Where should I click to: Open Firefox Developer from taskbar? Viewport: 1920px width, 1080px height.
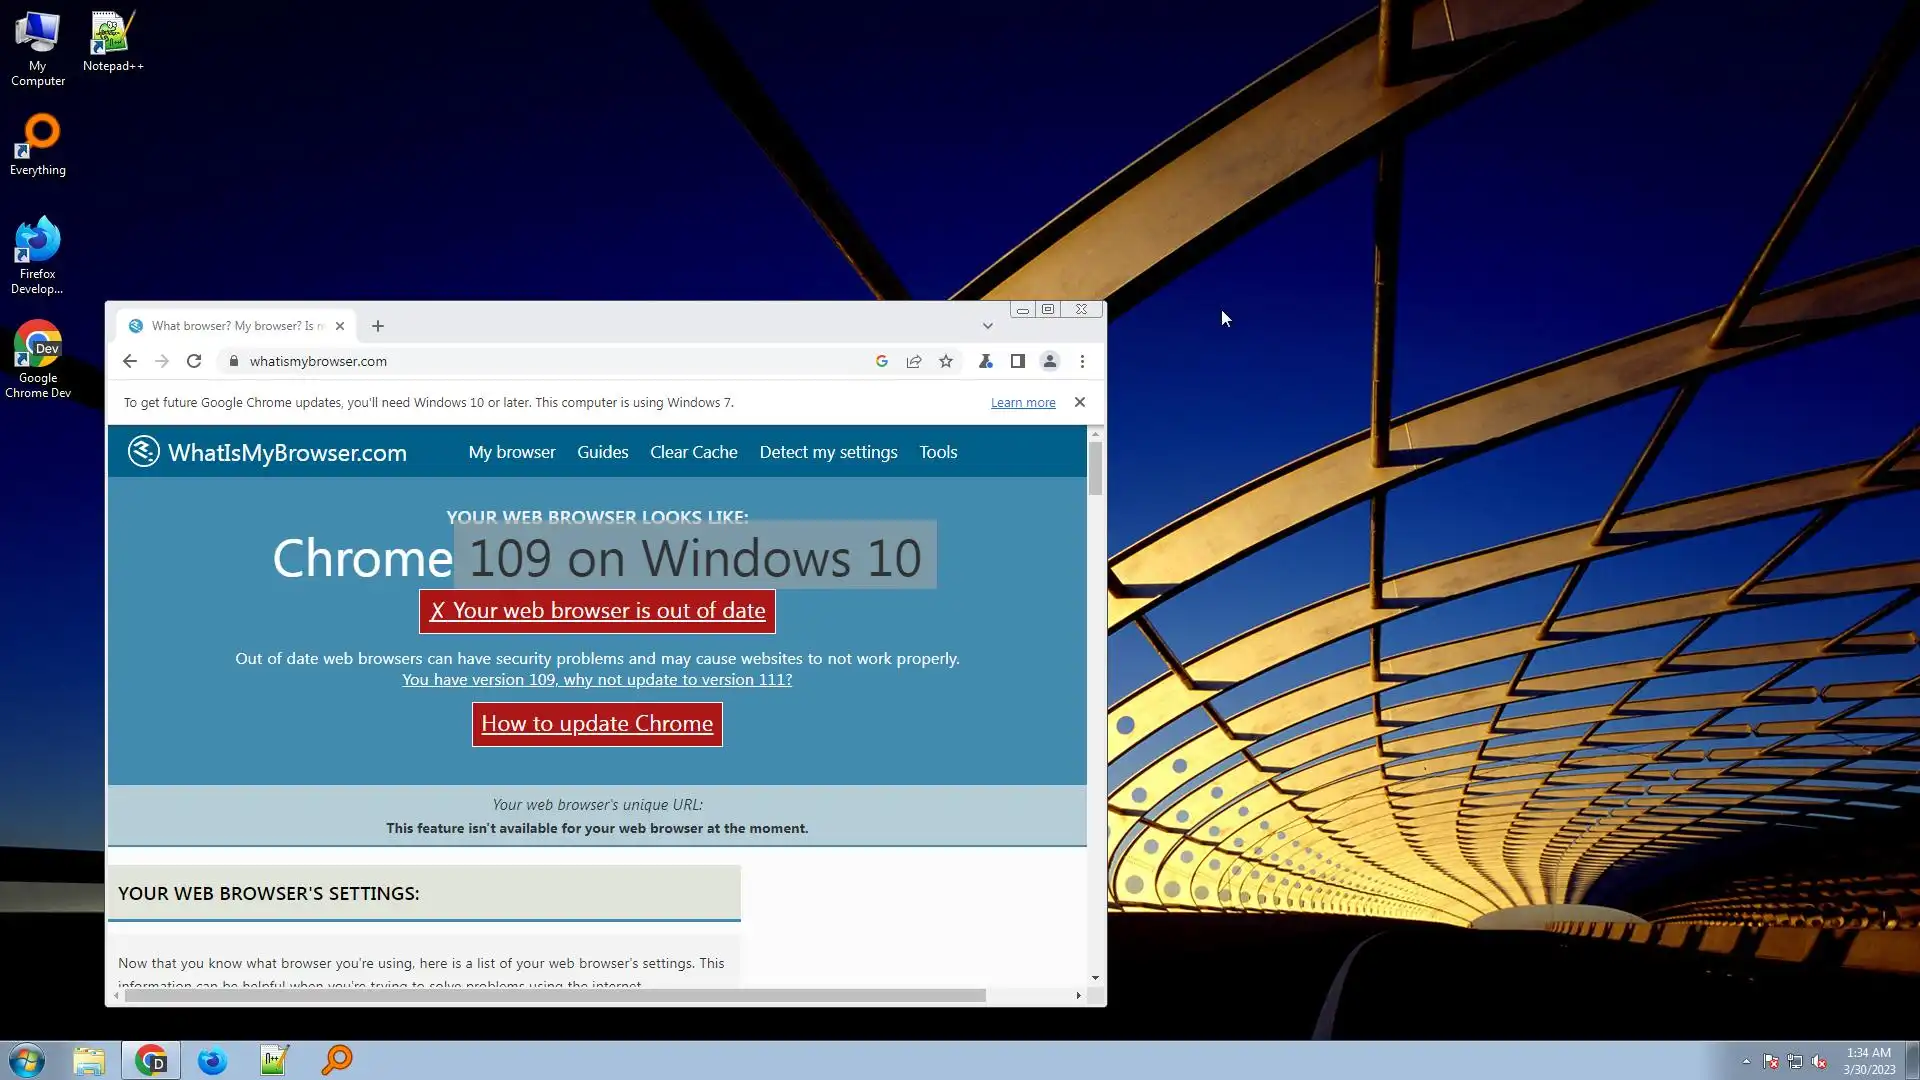[212, 1060]
